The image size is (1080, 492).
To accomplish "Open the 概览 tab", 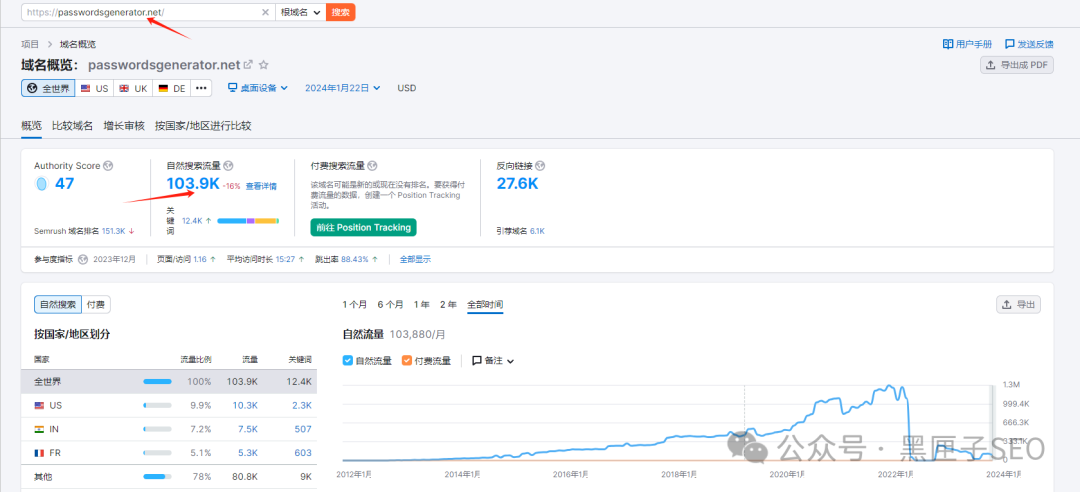I will pos(31,125).
